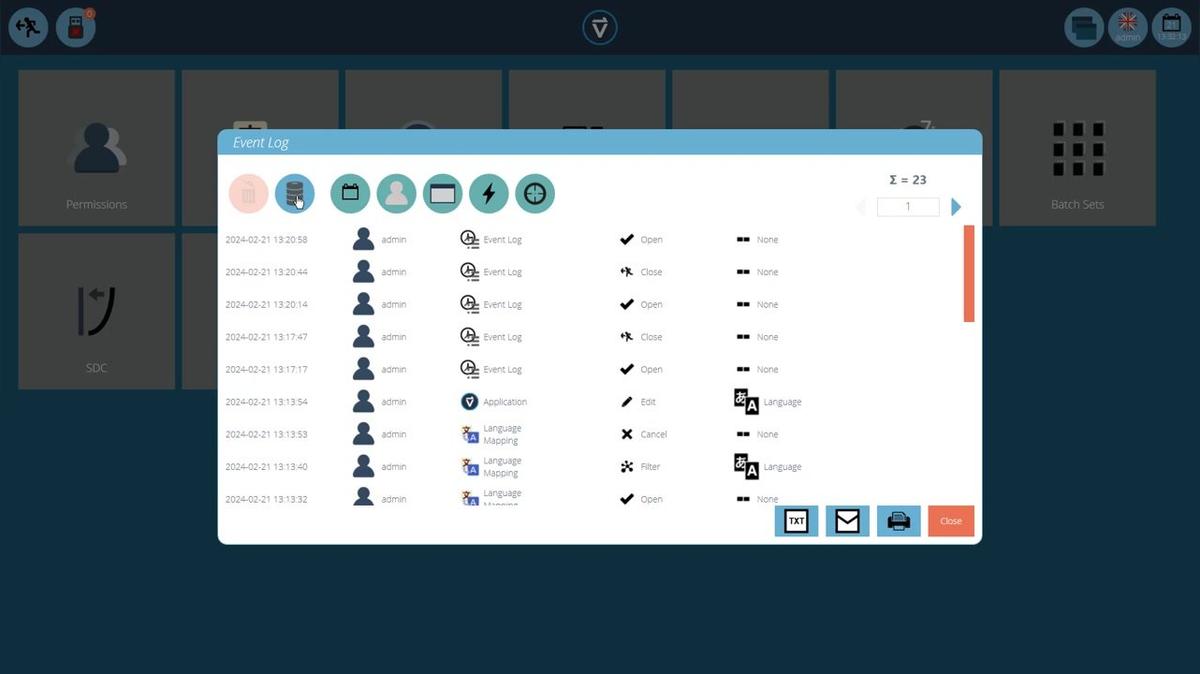Click the log out icon at top left

pos(28,28)
